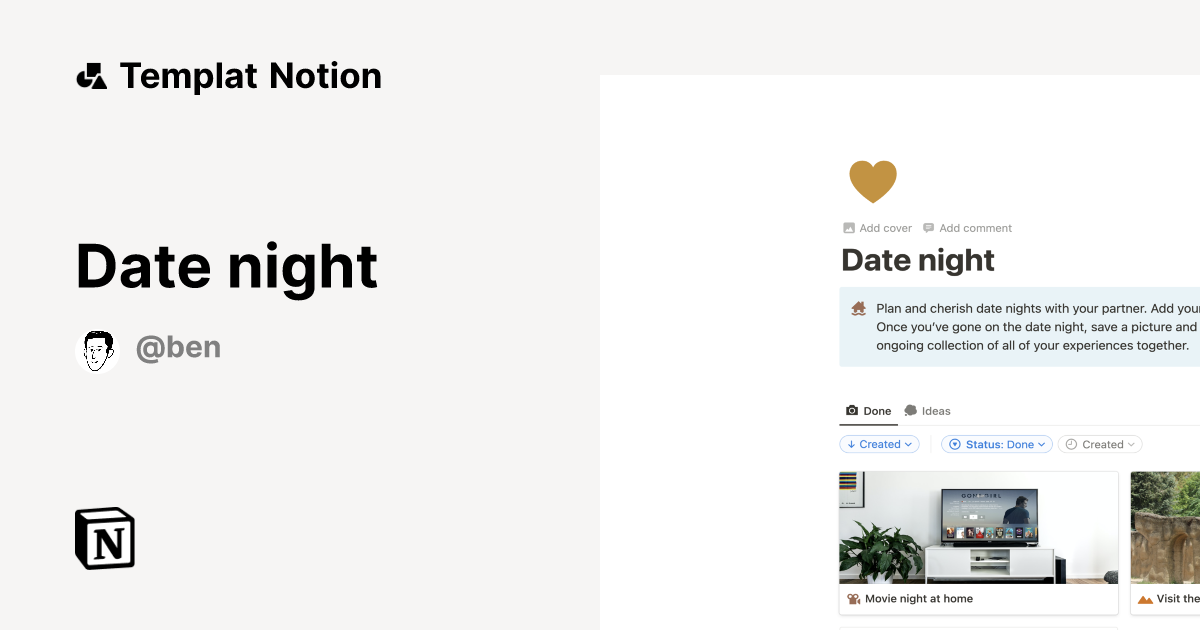Screen dimensions: 1200x630
Task: Click Add comment below the page icon
Action: coord(976,227)
